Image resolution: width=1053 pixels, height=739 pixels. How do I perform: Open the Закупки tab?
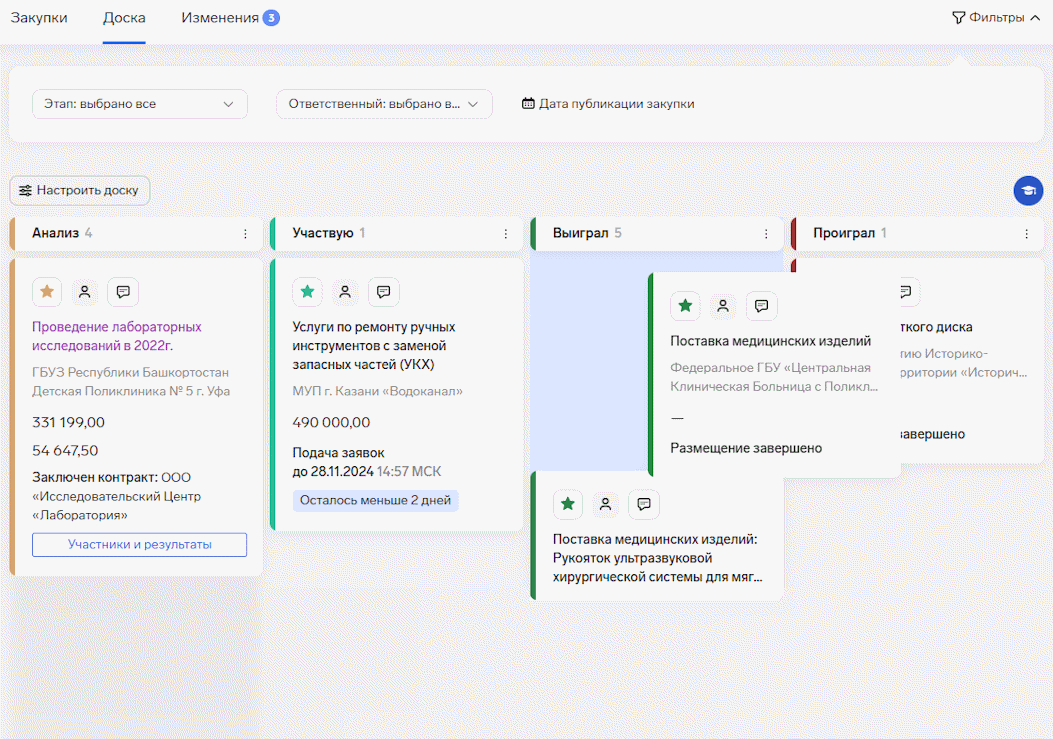[39, 18]
